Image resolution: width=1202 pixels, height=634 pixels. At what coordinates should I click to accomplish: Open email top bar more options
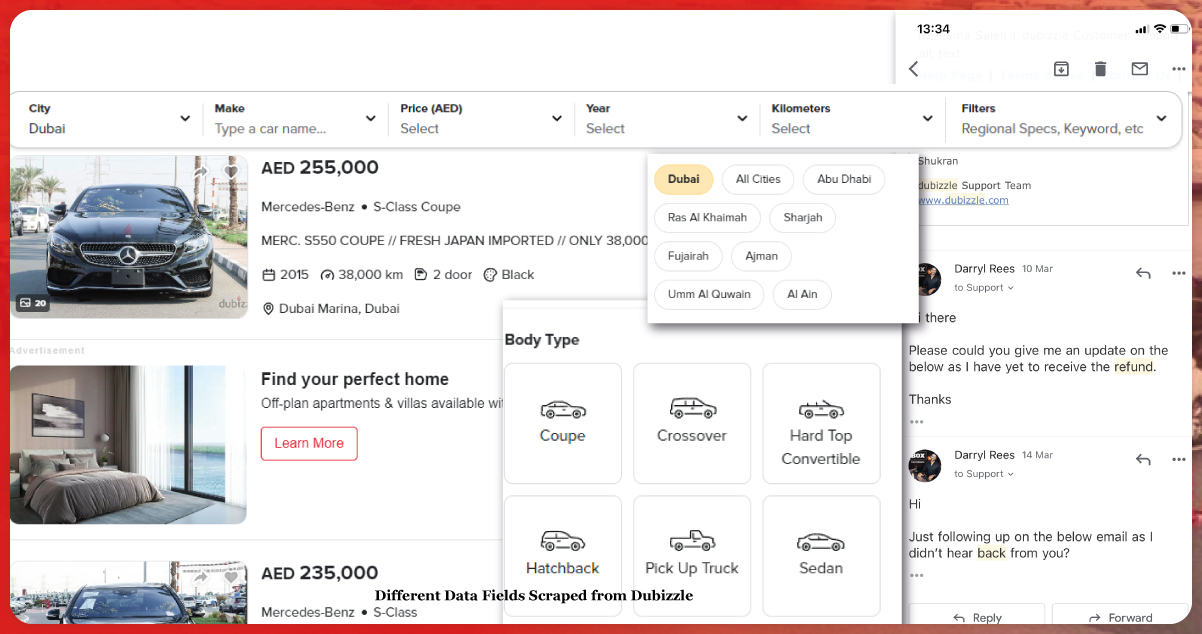pos(1178,69)
